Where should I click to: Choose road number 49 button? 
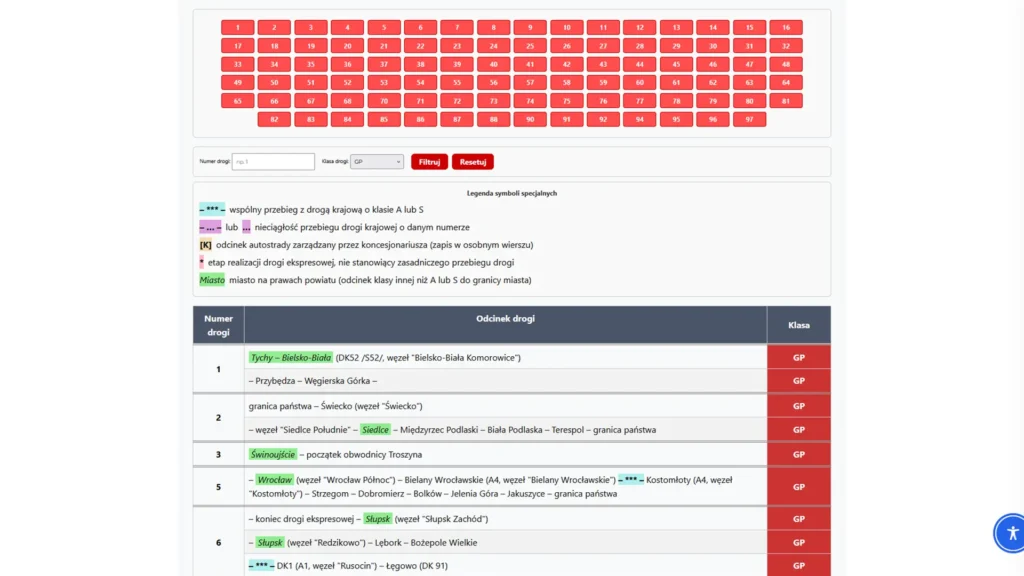[x=238, y=83]
